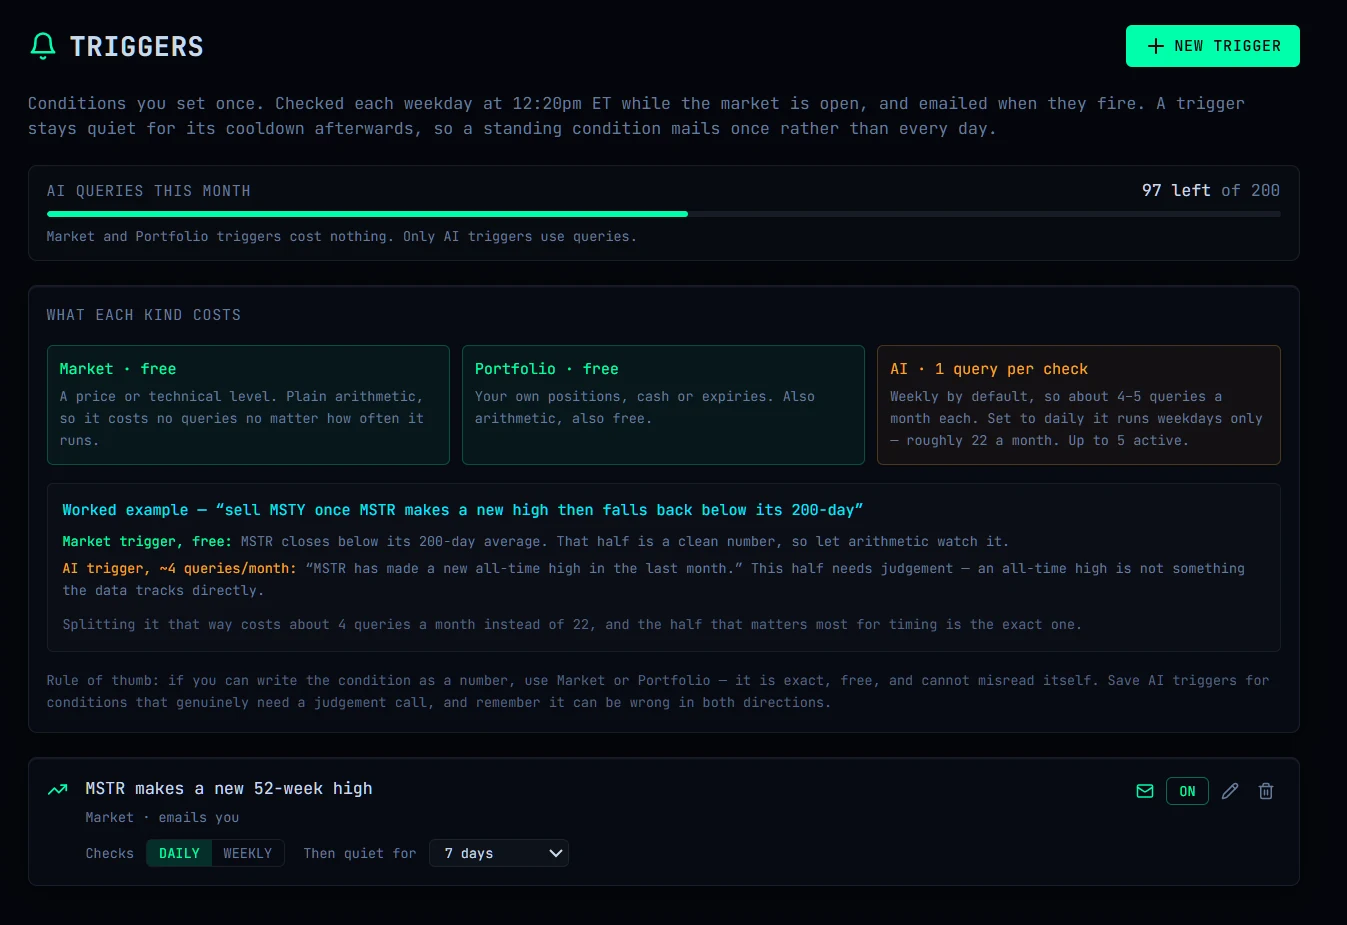Create a new trigger with New Trigger button

(1212, 46)
